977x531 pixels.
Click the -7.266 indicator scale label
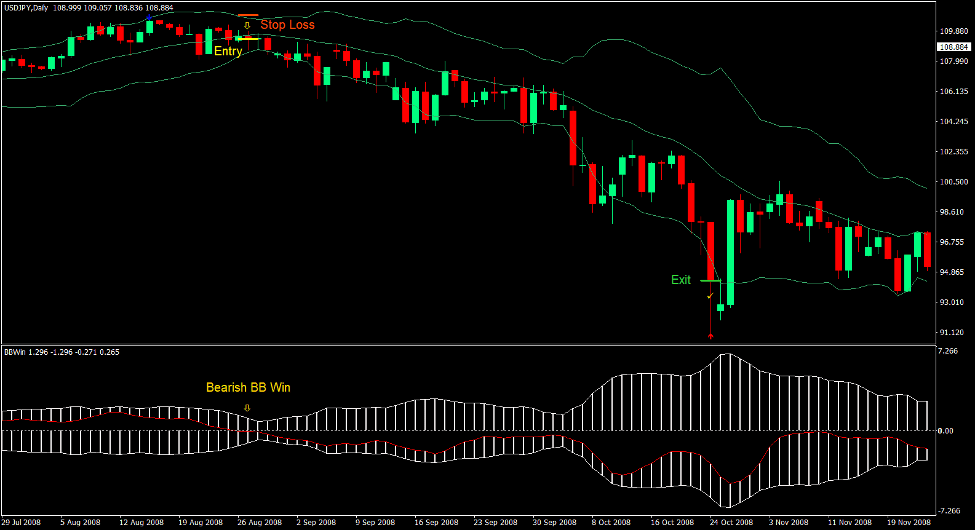pyautogui.click(x=948, y=511)
